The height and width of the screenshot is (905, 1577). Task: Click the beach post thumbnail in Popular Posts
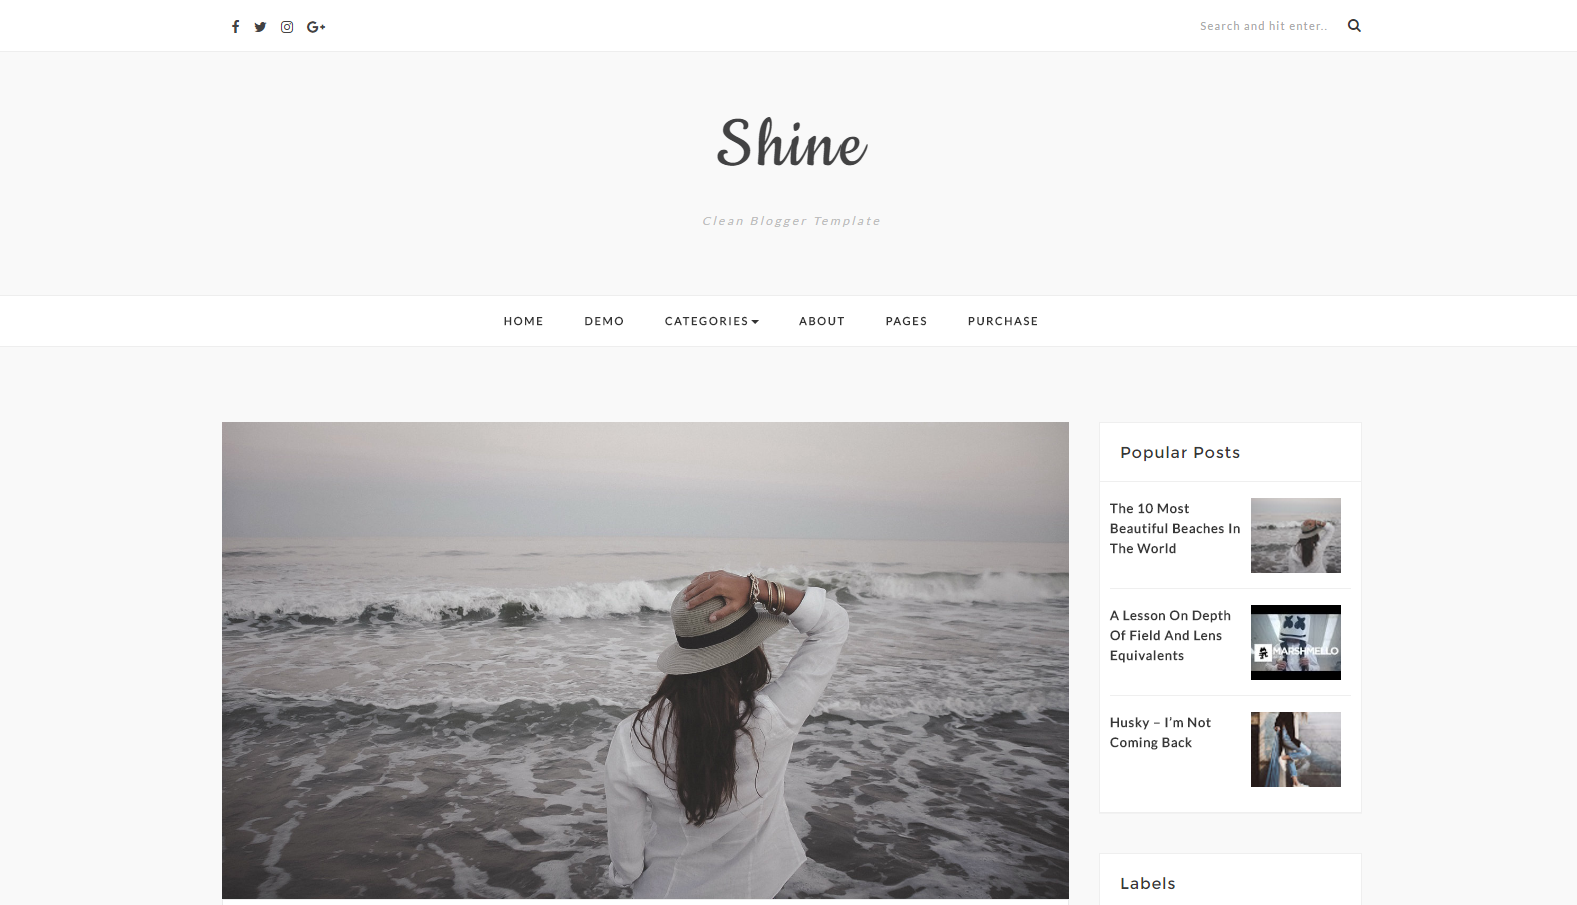1295,535
